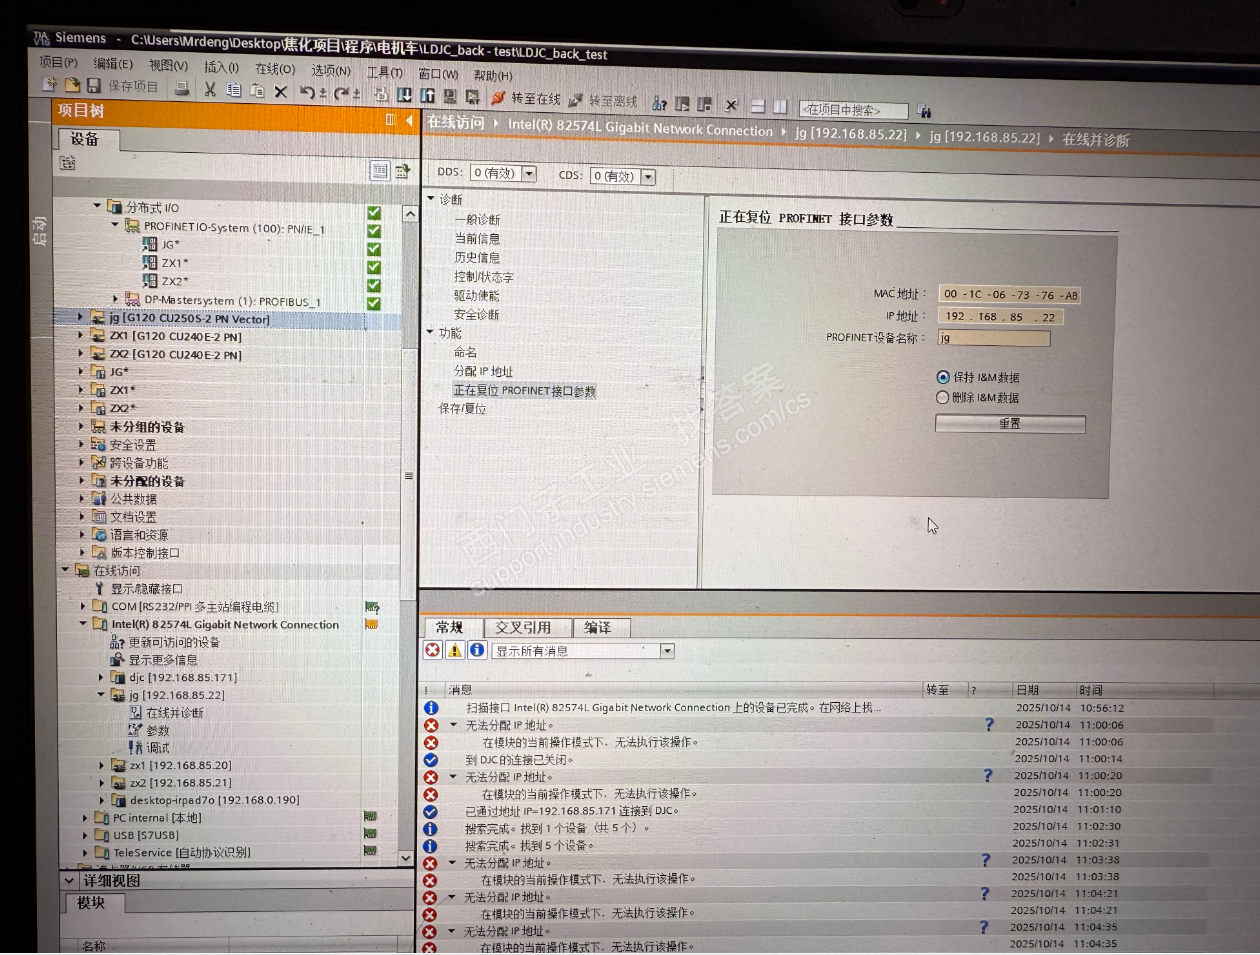Select 保持 I&M 数据 radio button
Image resolution: width=1260 pixels, height=955 pixels.
[942, 377]
